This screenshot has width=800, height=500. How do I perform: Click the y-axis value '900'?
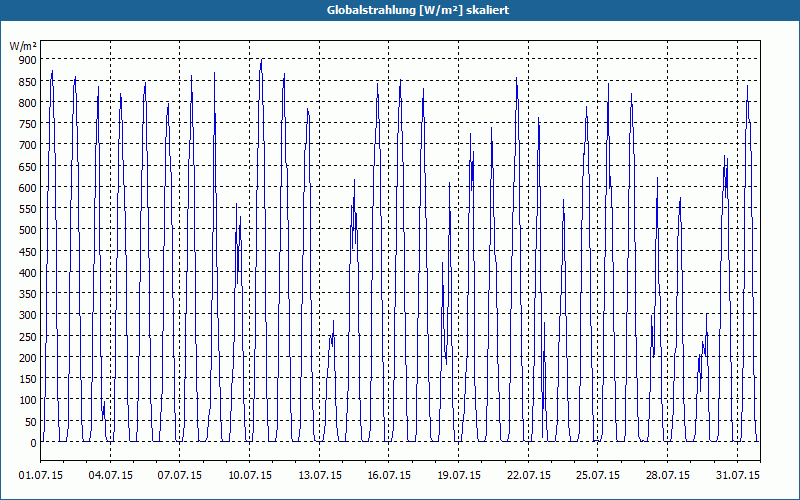[27, 60]
